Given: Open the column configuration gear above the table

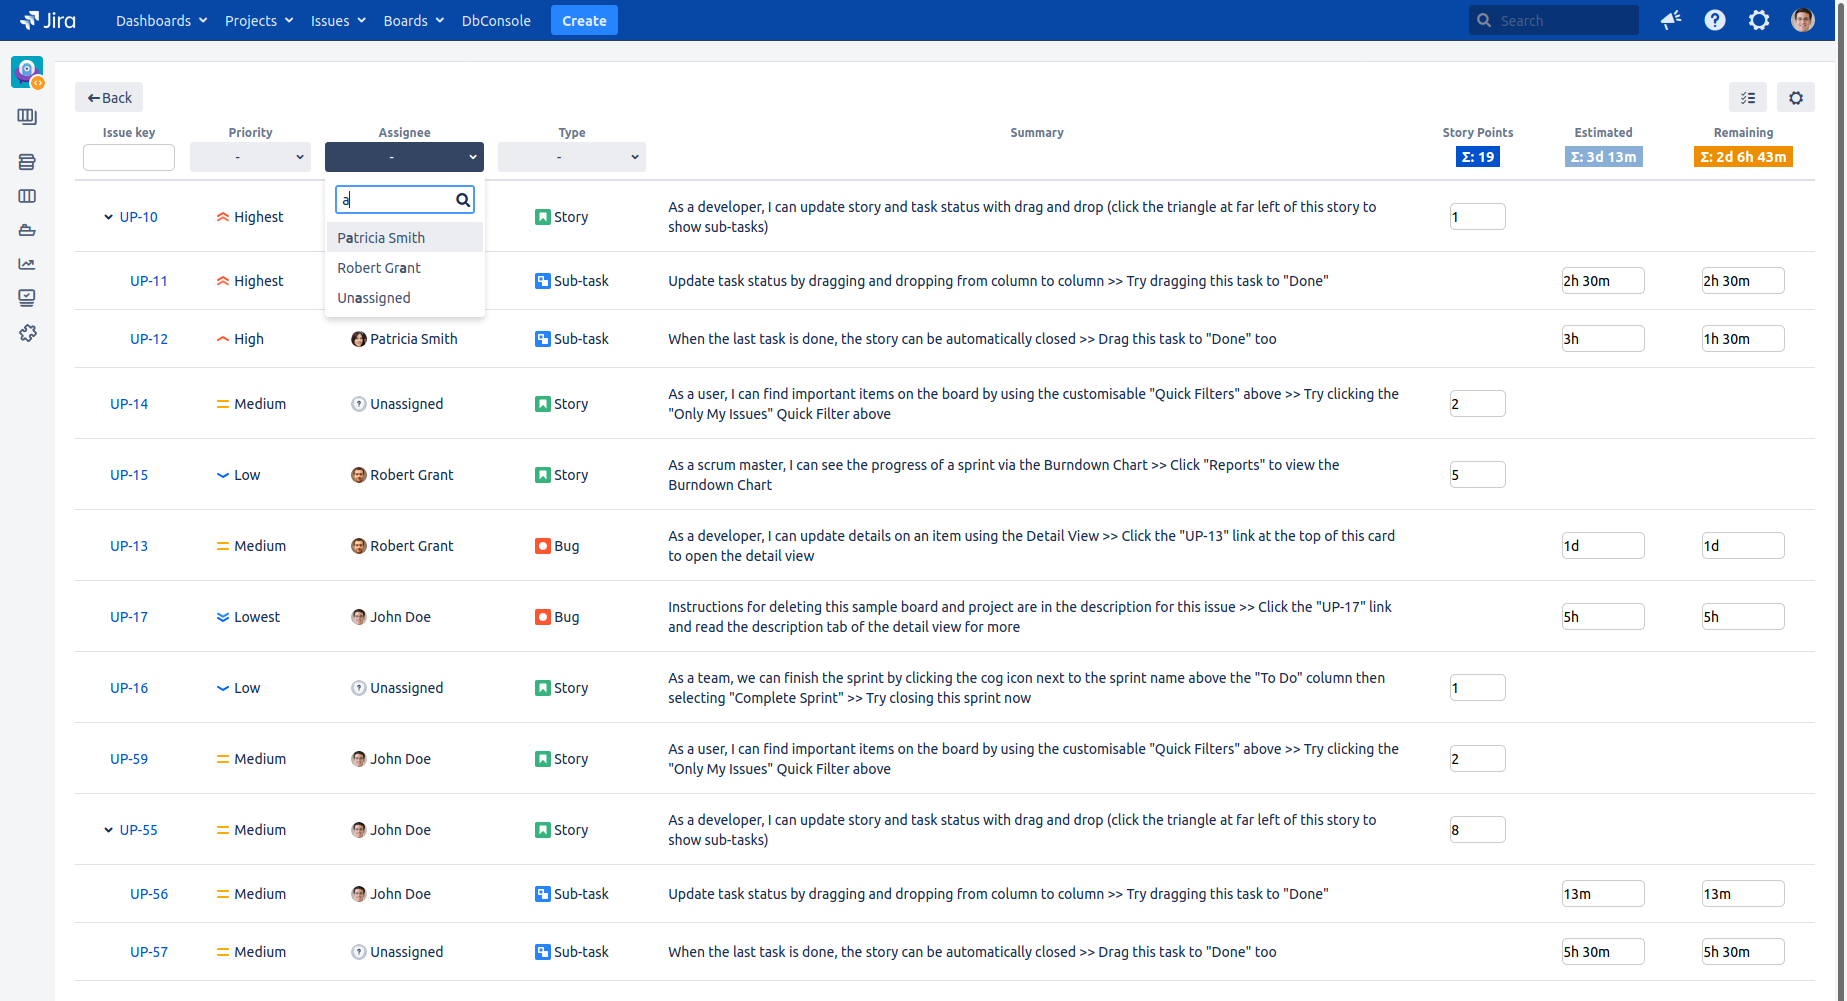Looking at the screenshot, I should pyautogui.click(x=1796, y=97).
